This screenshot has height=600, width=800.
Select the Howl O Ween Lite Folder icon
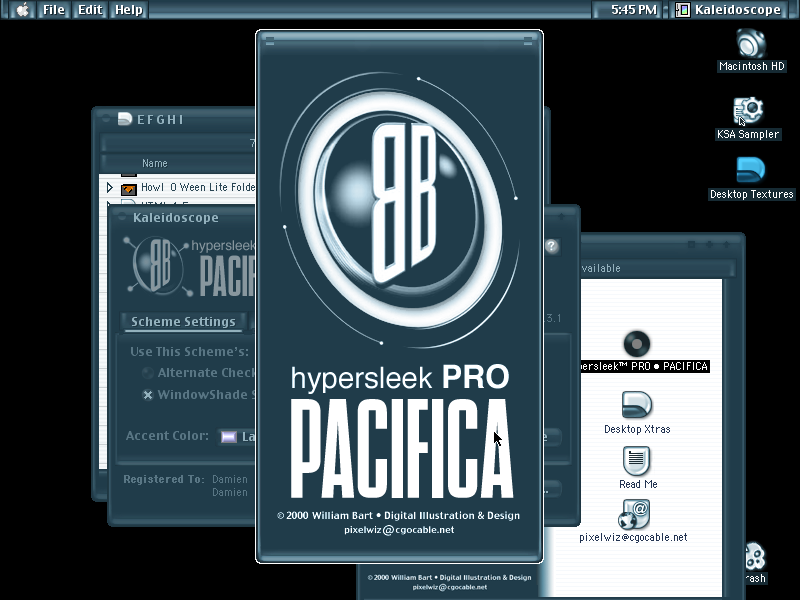point(129,189)
